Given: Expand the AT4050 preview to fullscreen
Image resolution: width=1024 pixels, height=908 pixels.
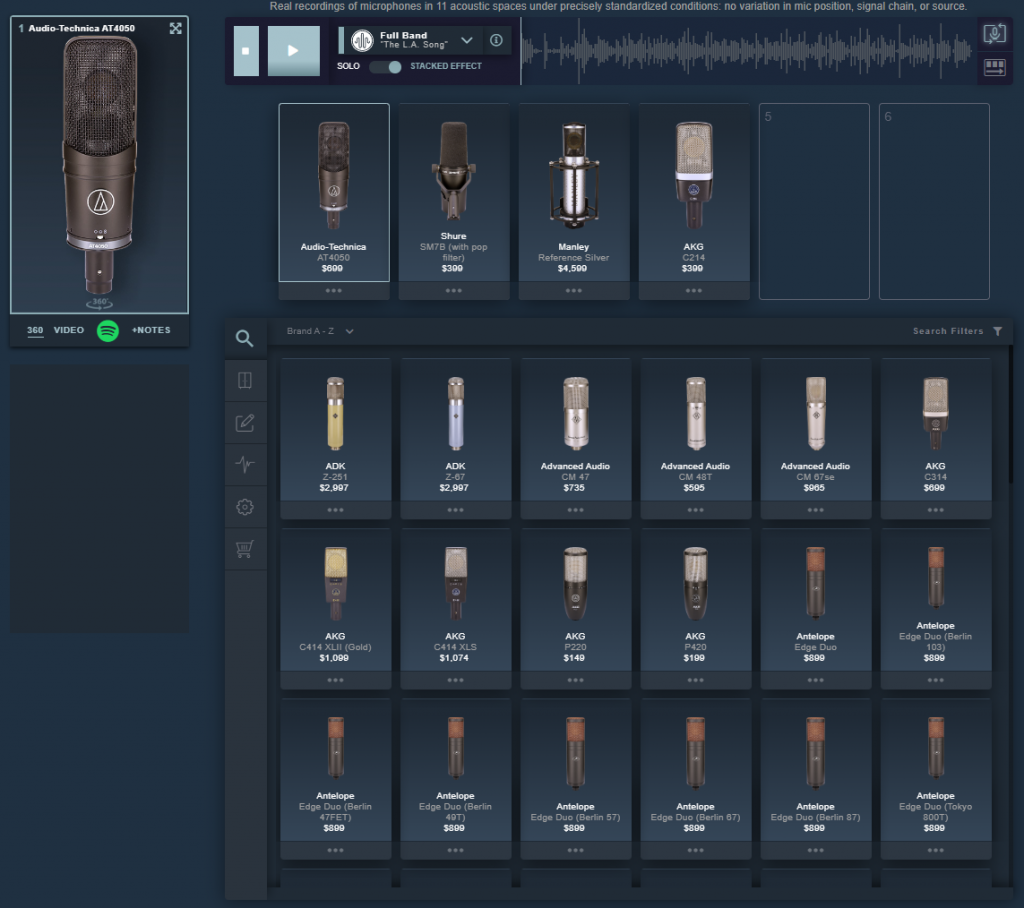Looking at the screenshot, I should [x=176, y=28].
